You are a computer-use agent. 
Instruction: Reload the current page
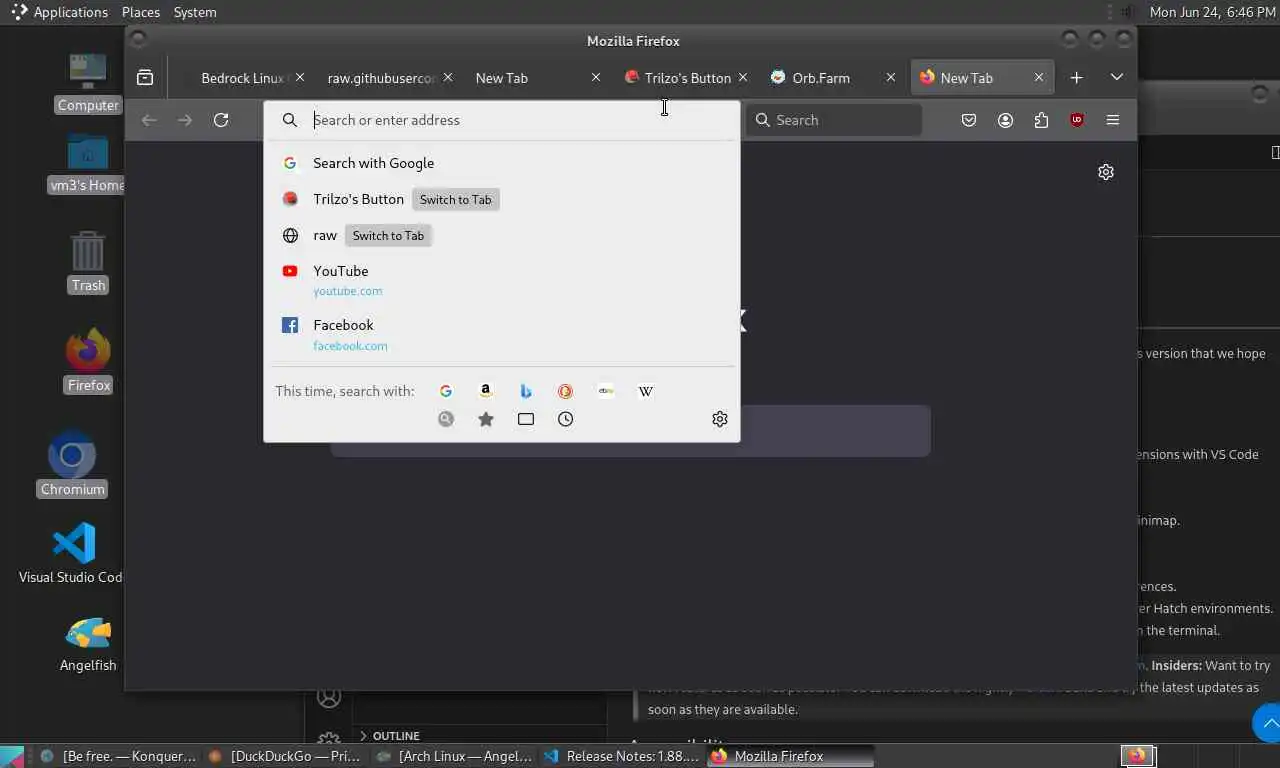(x=221, y=120)
